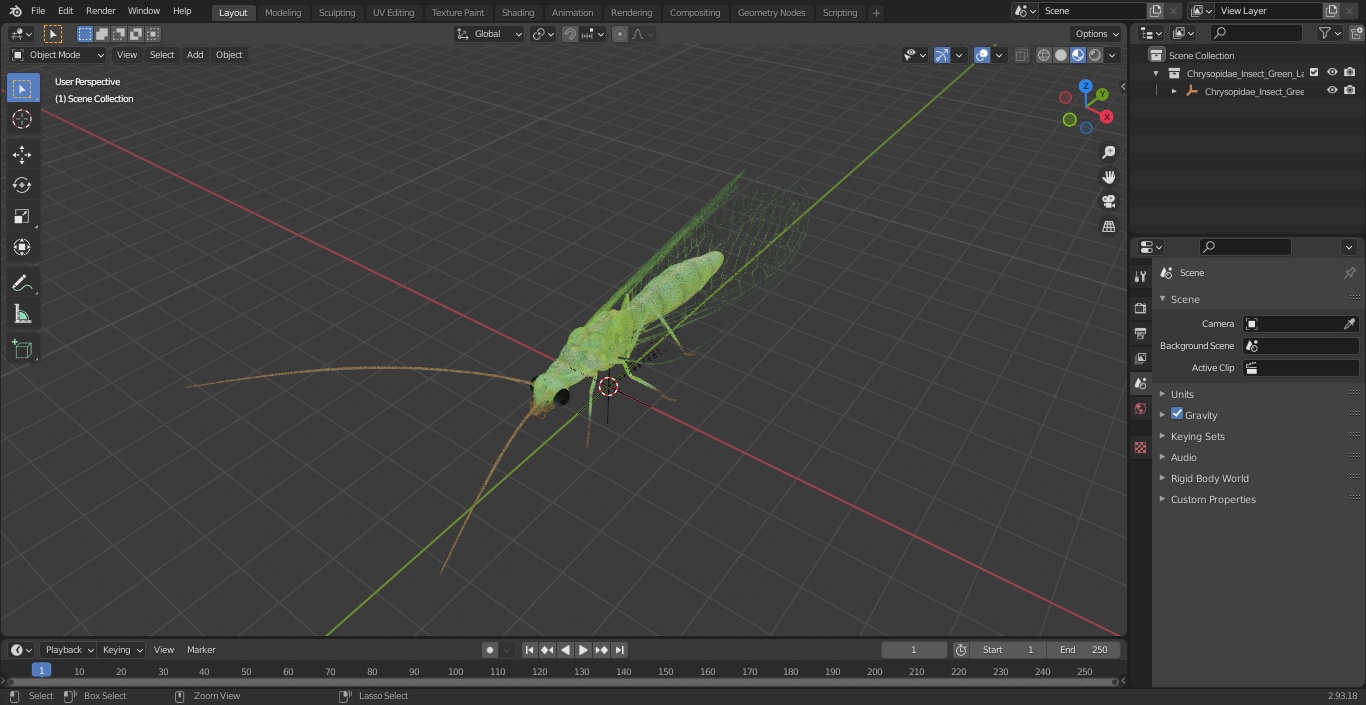Select the Cursor tool
This screenshot has width=1366, height=705.
[22, 119]
